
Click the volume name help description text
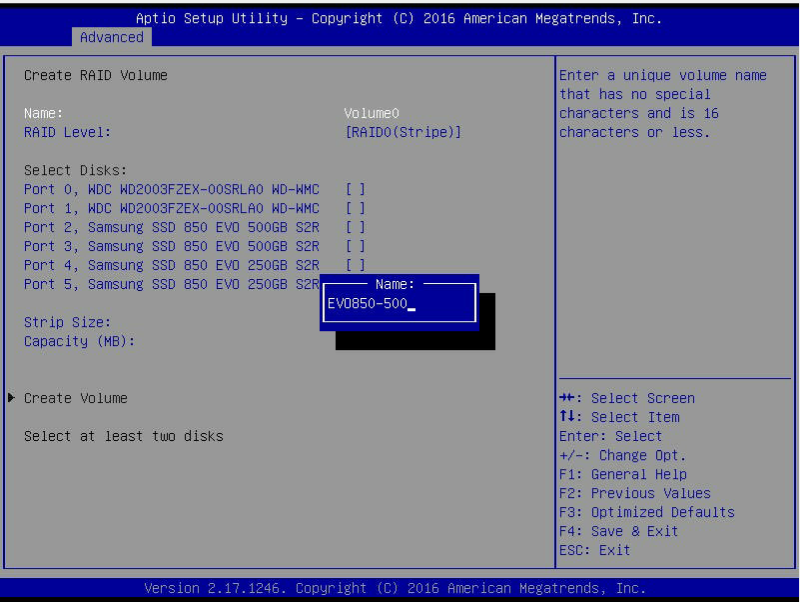tap(662, 104)
